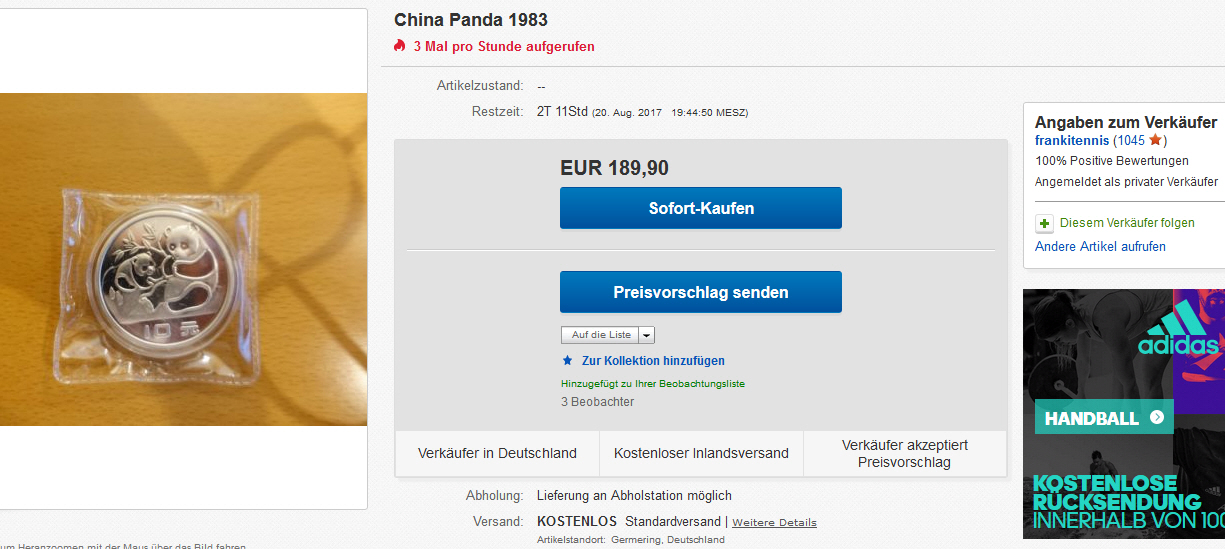1225x549 pixels.
Task: Open seller profile frankitennis
Action: [1072, 141]
